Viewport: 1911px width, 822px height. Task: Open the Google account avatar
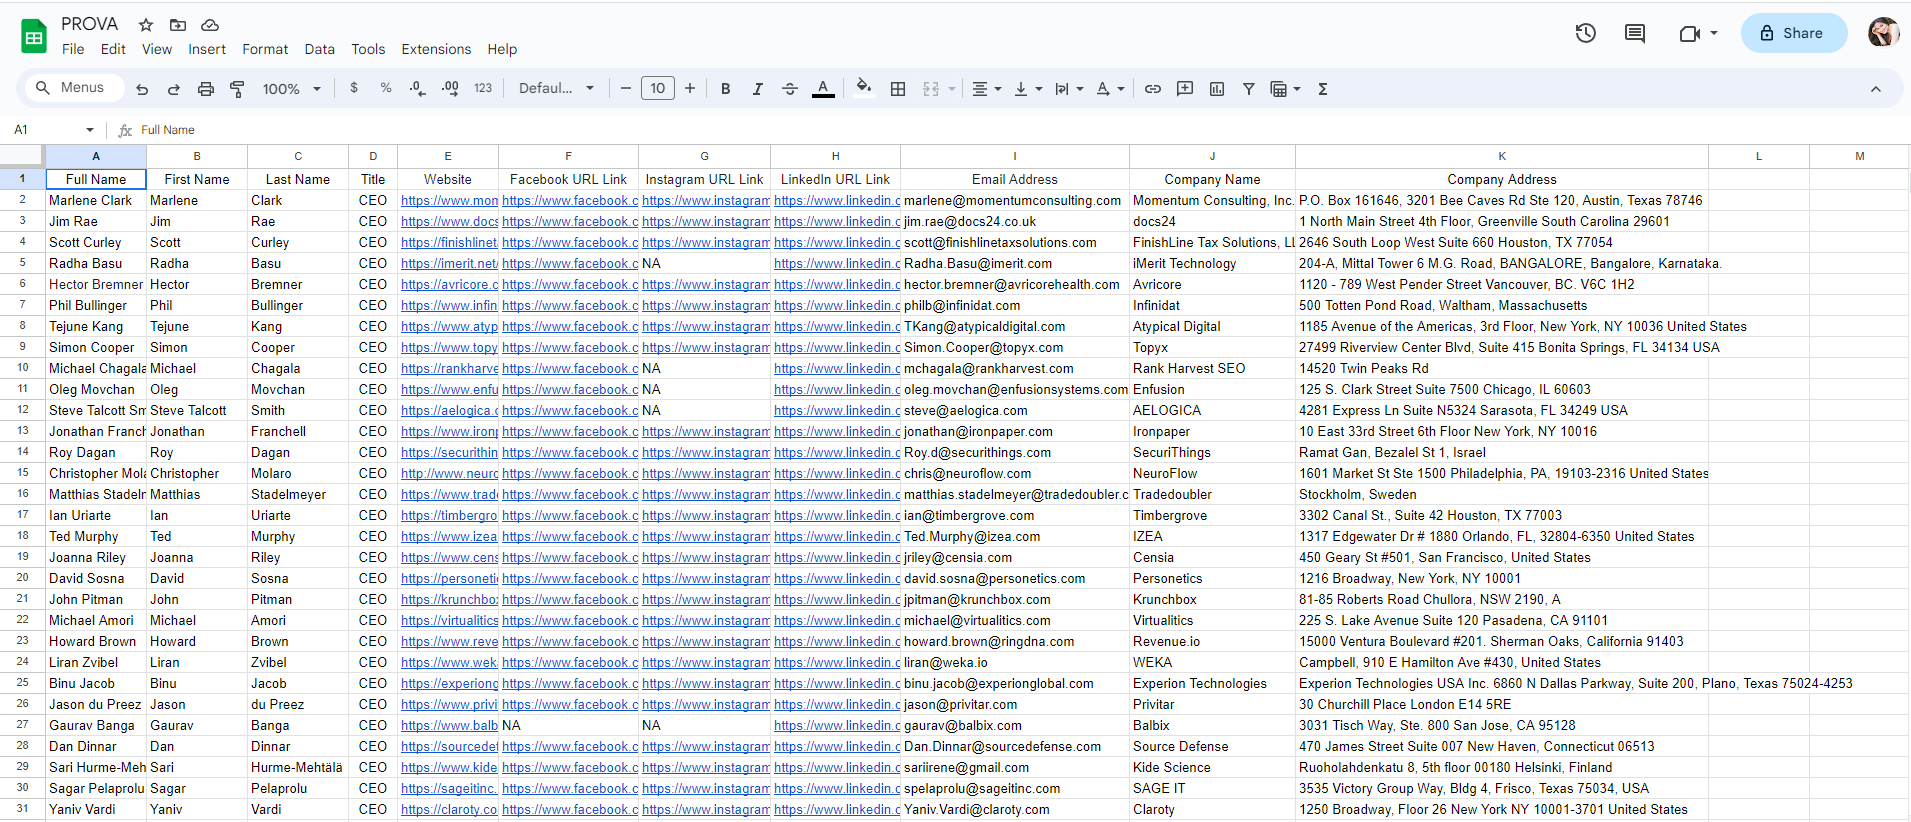pyautogui.click(x=1884, y=33)
